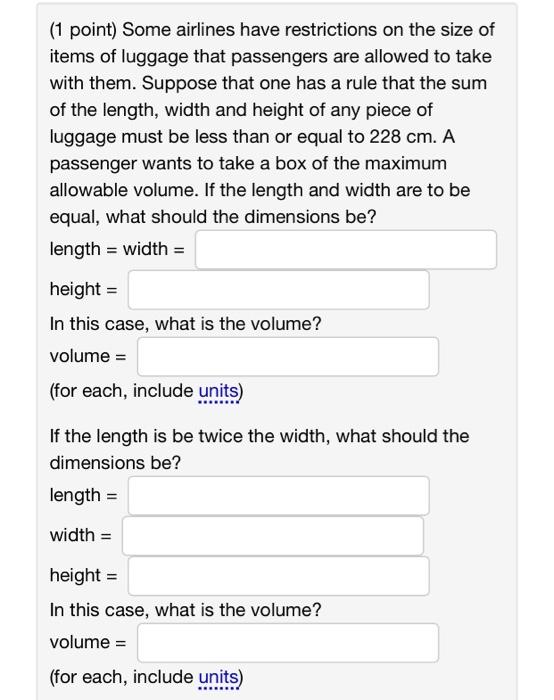Click the first 'height =' label
The image size is (554, 700).
tap(83, 289)
